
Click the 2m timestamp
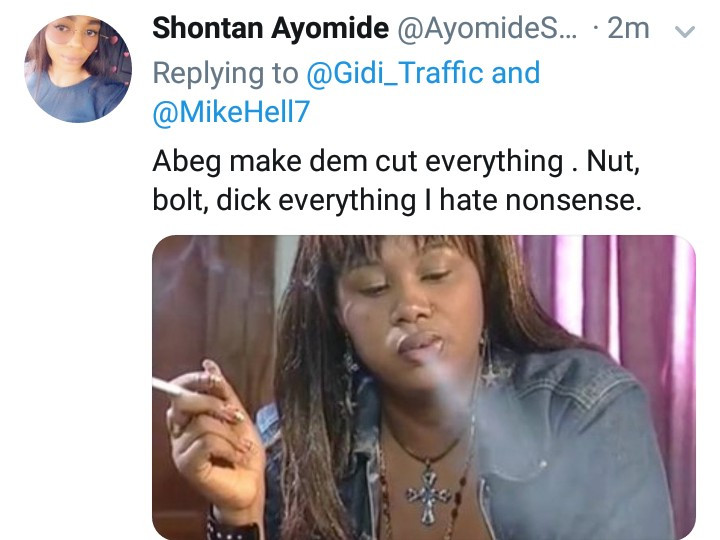pos(628,30)
